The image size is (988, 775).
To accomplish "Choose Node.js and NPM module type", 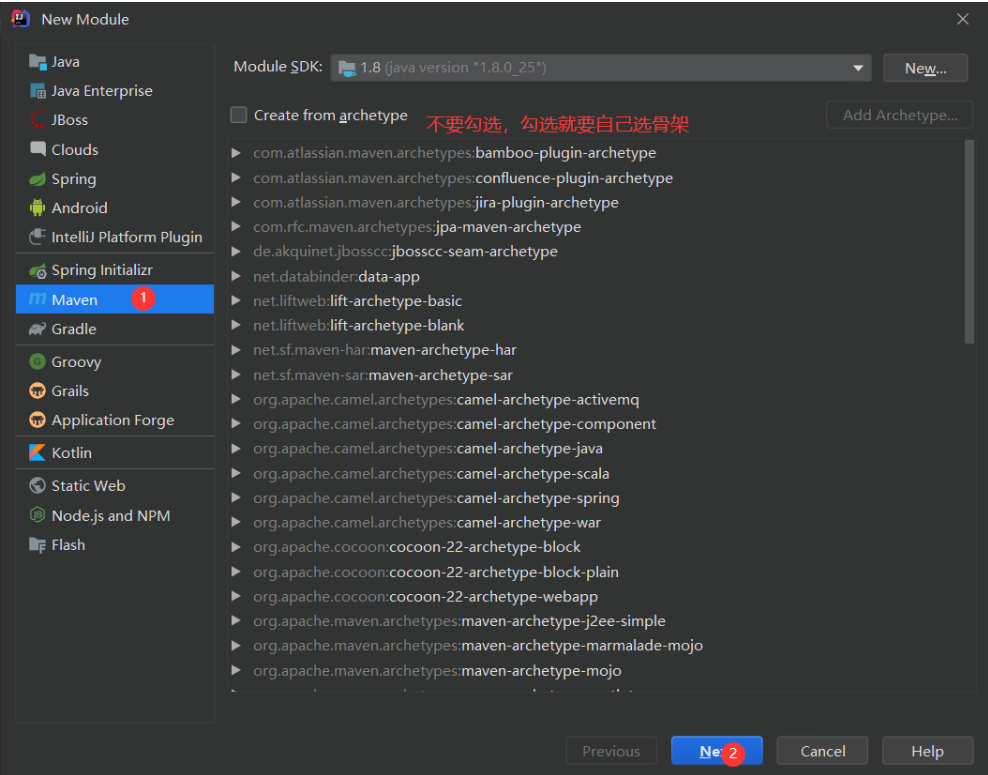I will point(115,515).
